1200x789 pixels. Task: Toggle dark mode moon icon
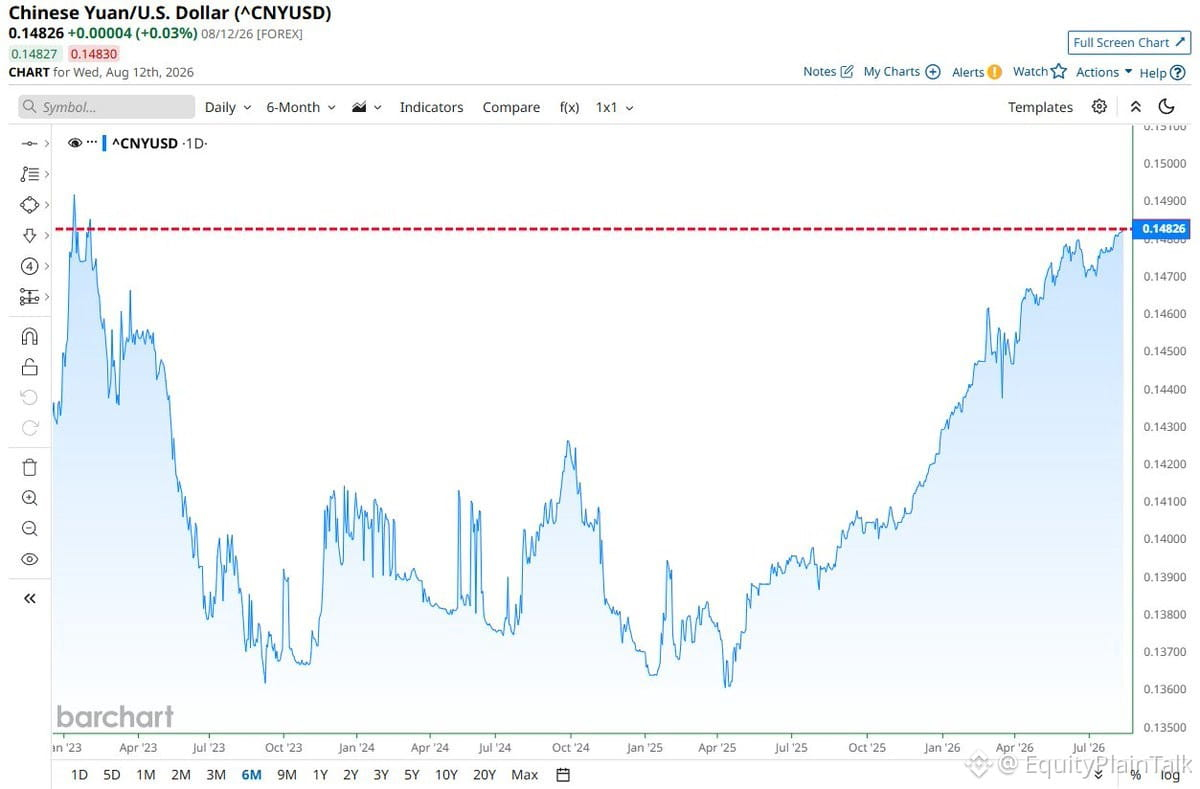click(1166, 107)
